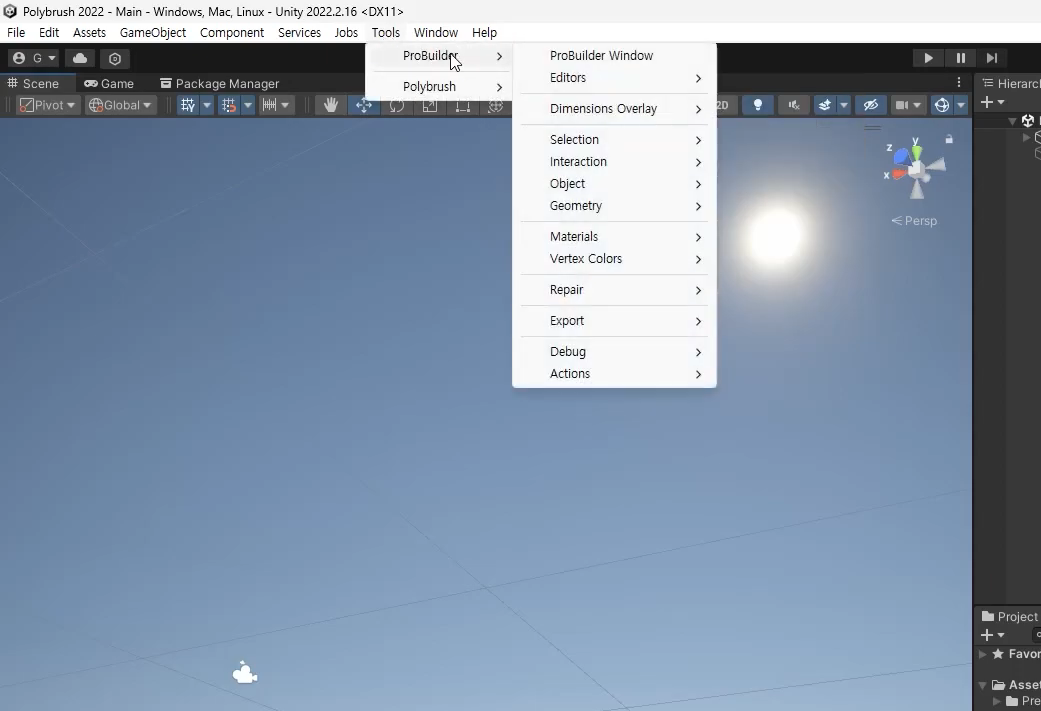Select the Rect tool

pyautogui.click(x=463, y=105)
